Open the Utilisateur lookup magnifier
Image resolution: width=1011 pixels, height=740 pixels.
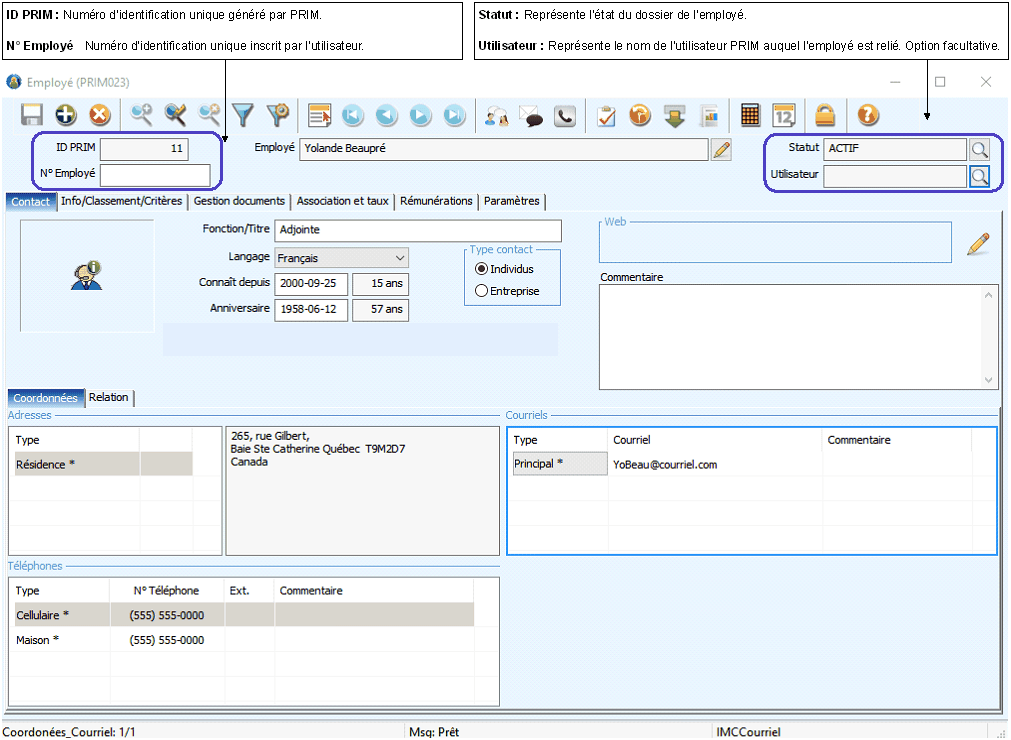tap(979, 176)
